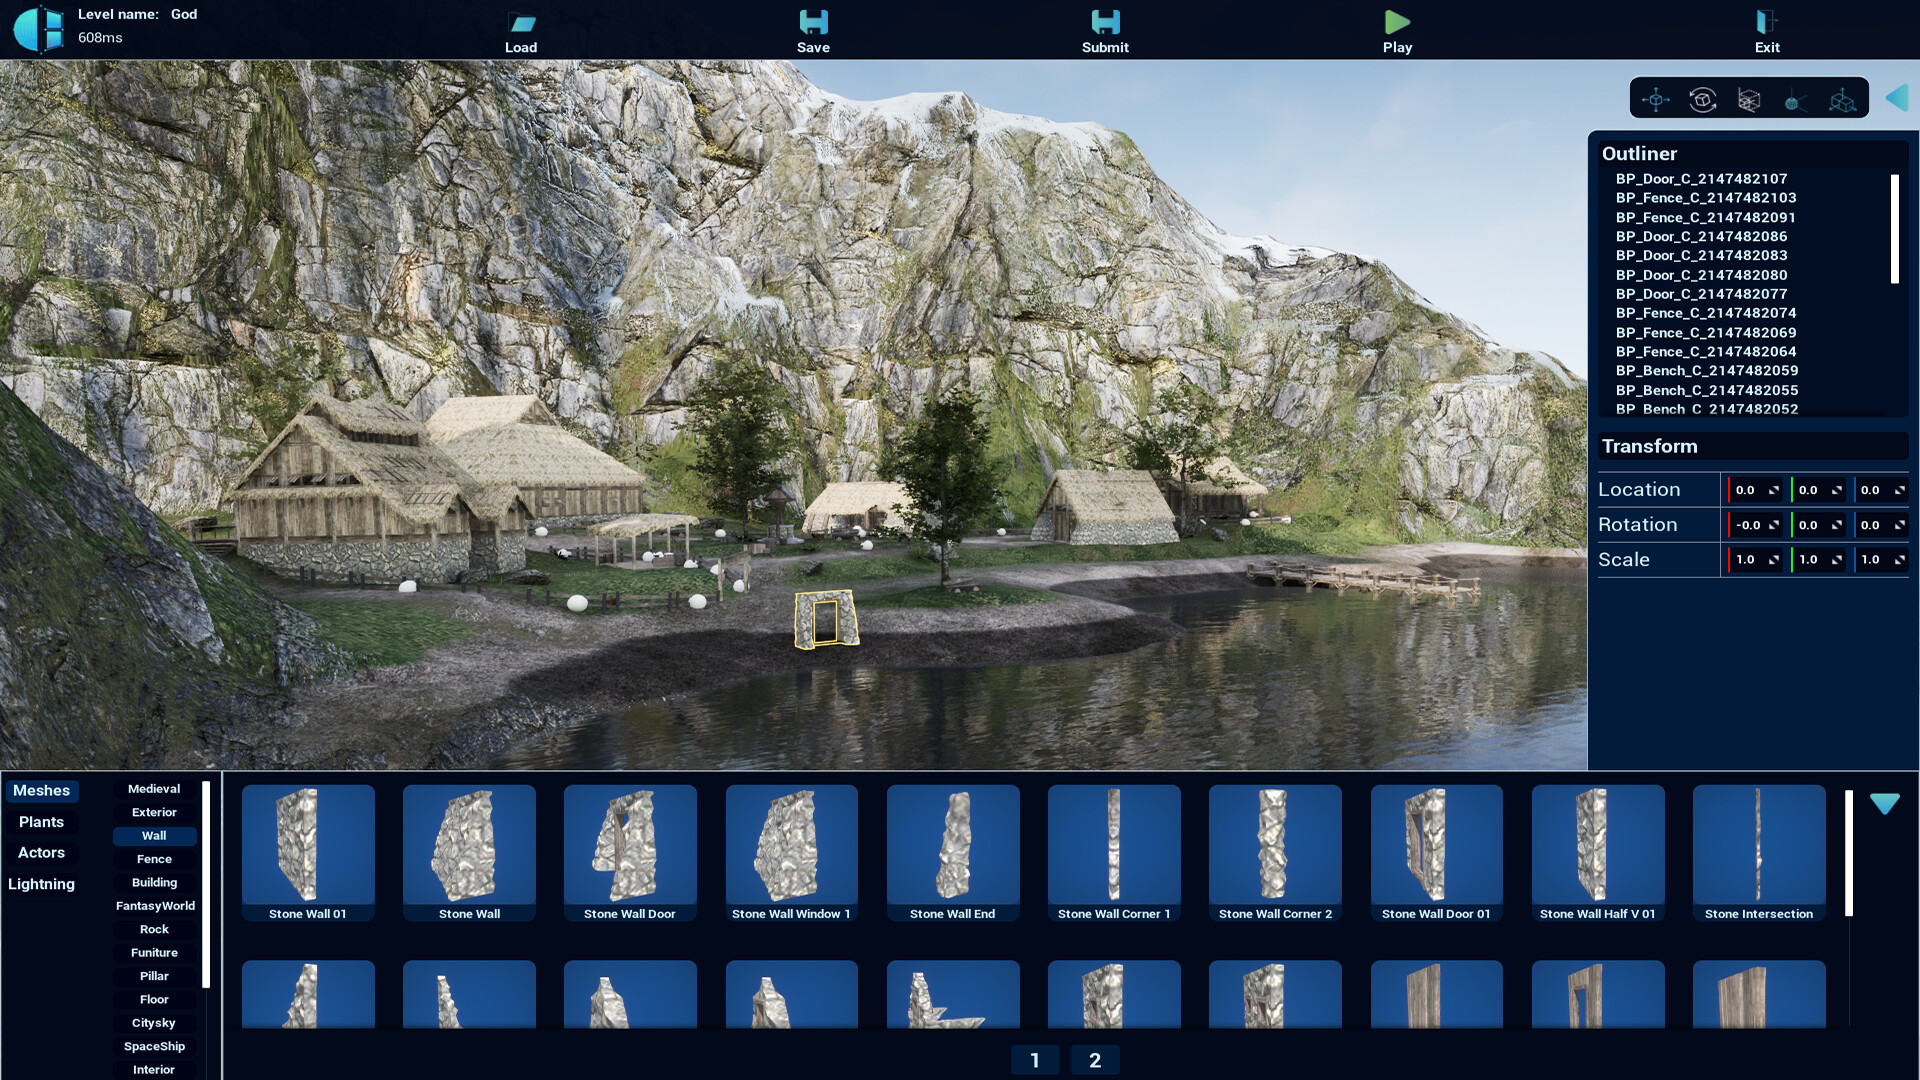Choose the Fence subcategory
This screenshot has height=1080, width=1920.
click(x=154, y=859)
